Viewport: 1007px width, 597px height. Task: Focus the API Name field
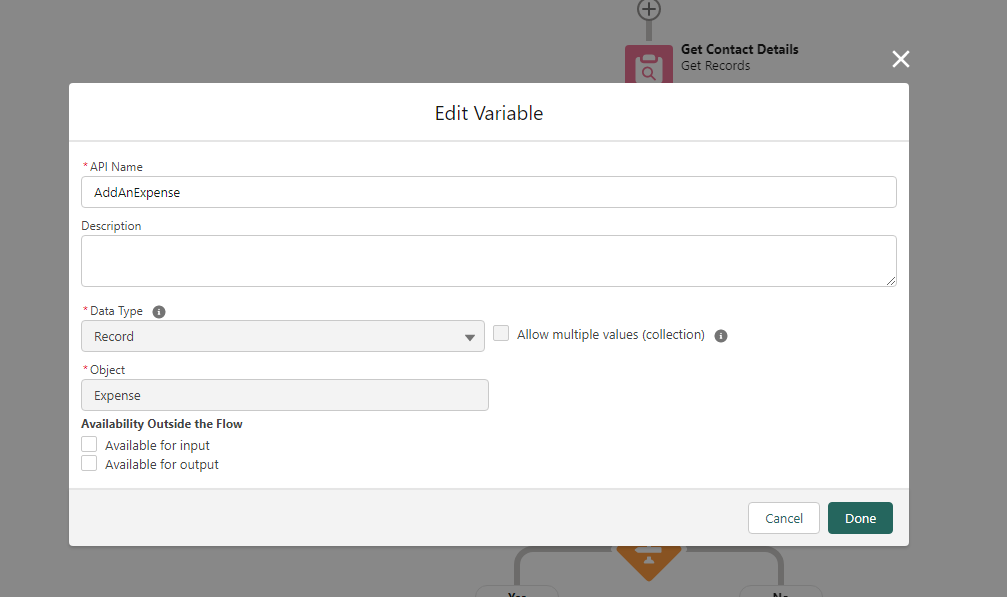488,193
